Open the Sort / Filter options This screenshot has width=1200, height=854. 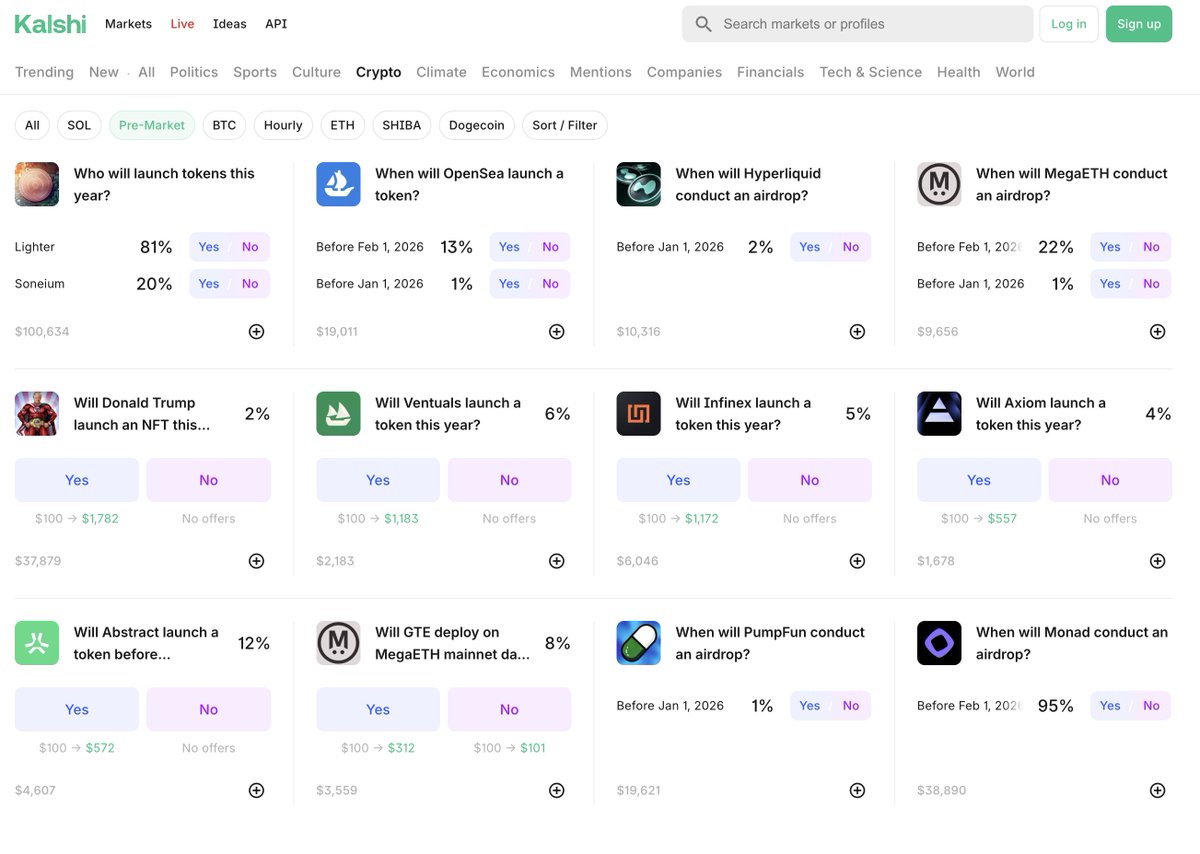point(565,125)
